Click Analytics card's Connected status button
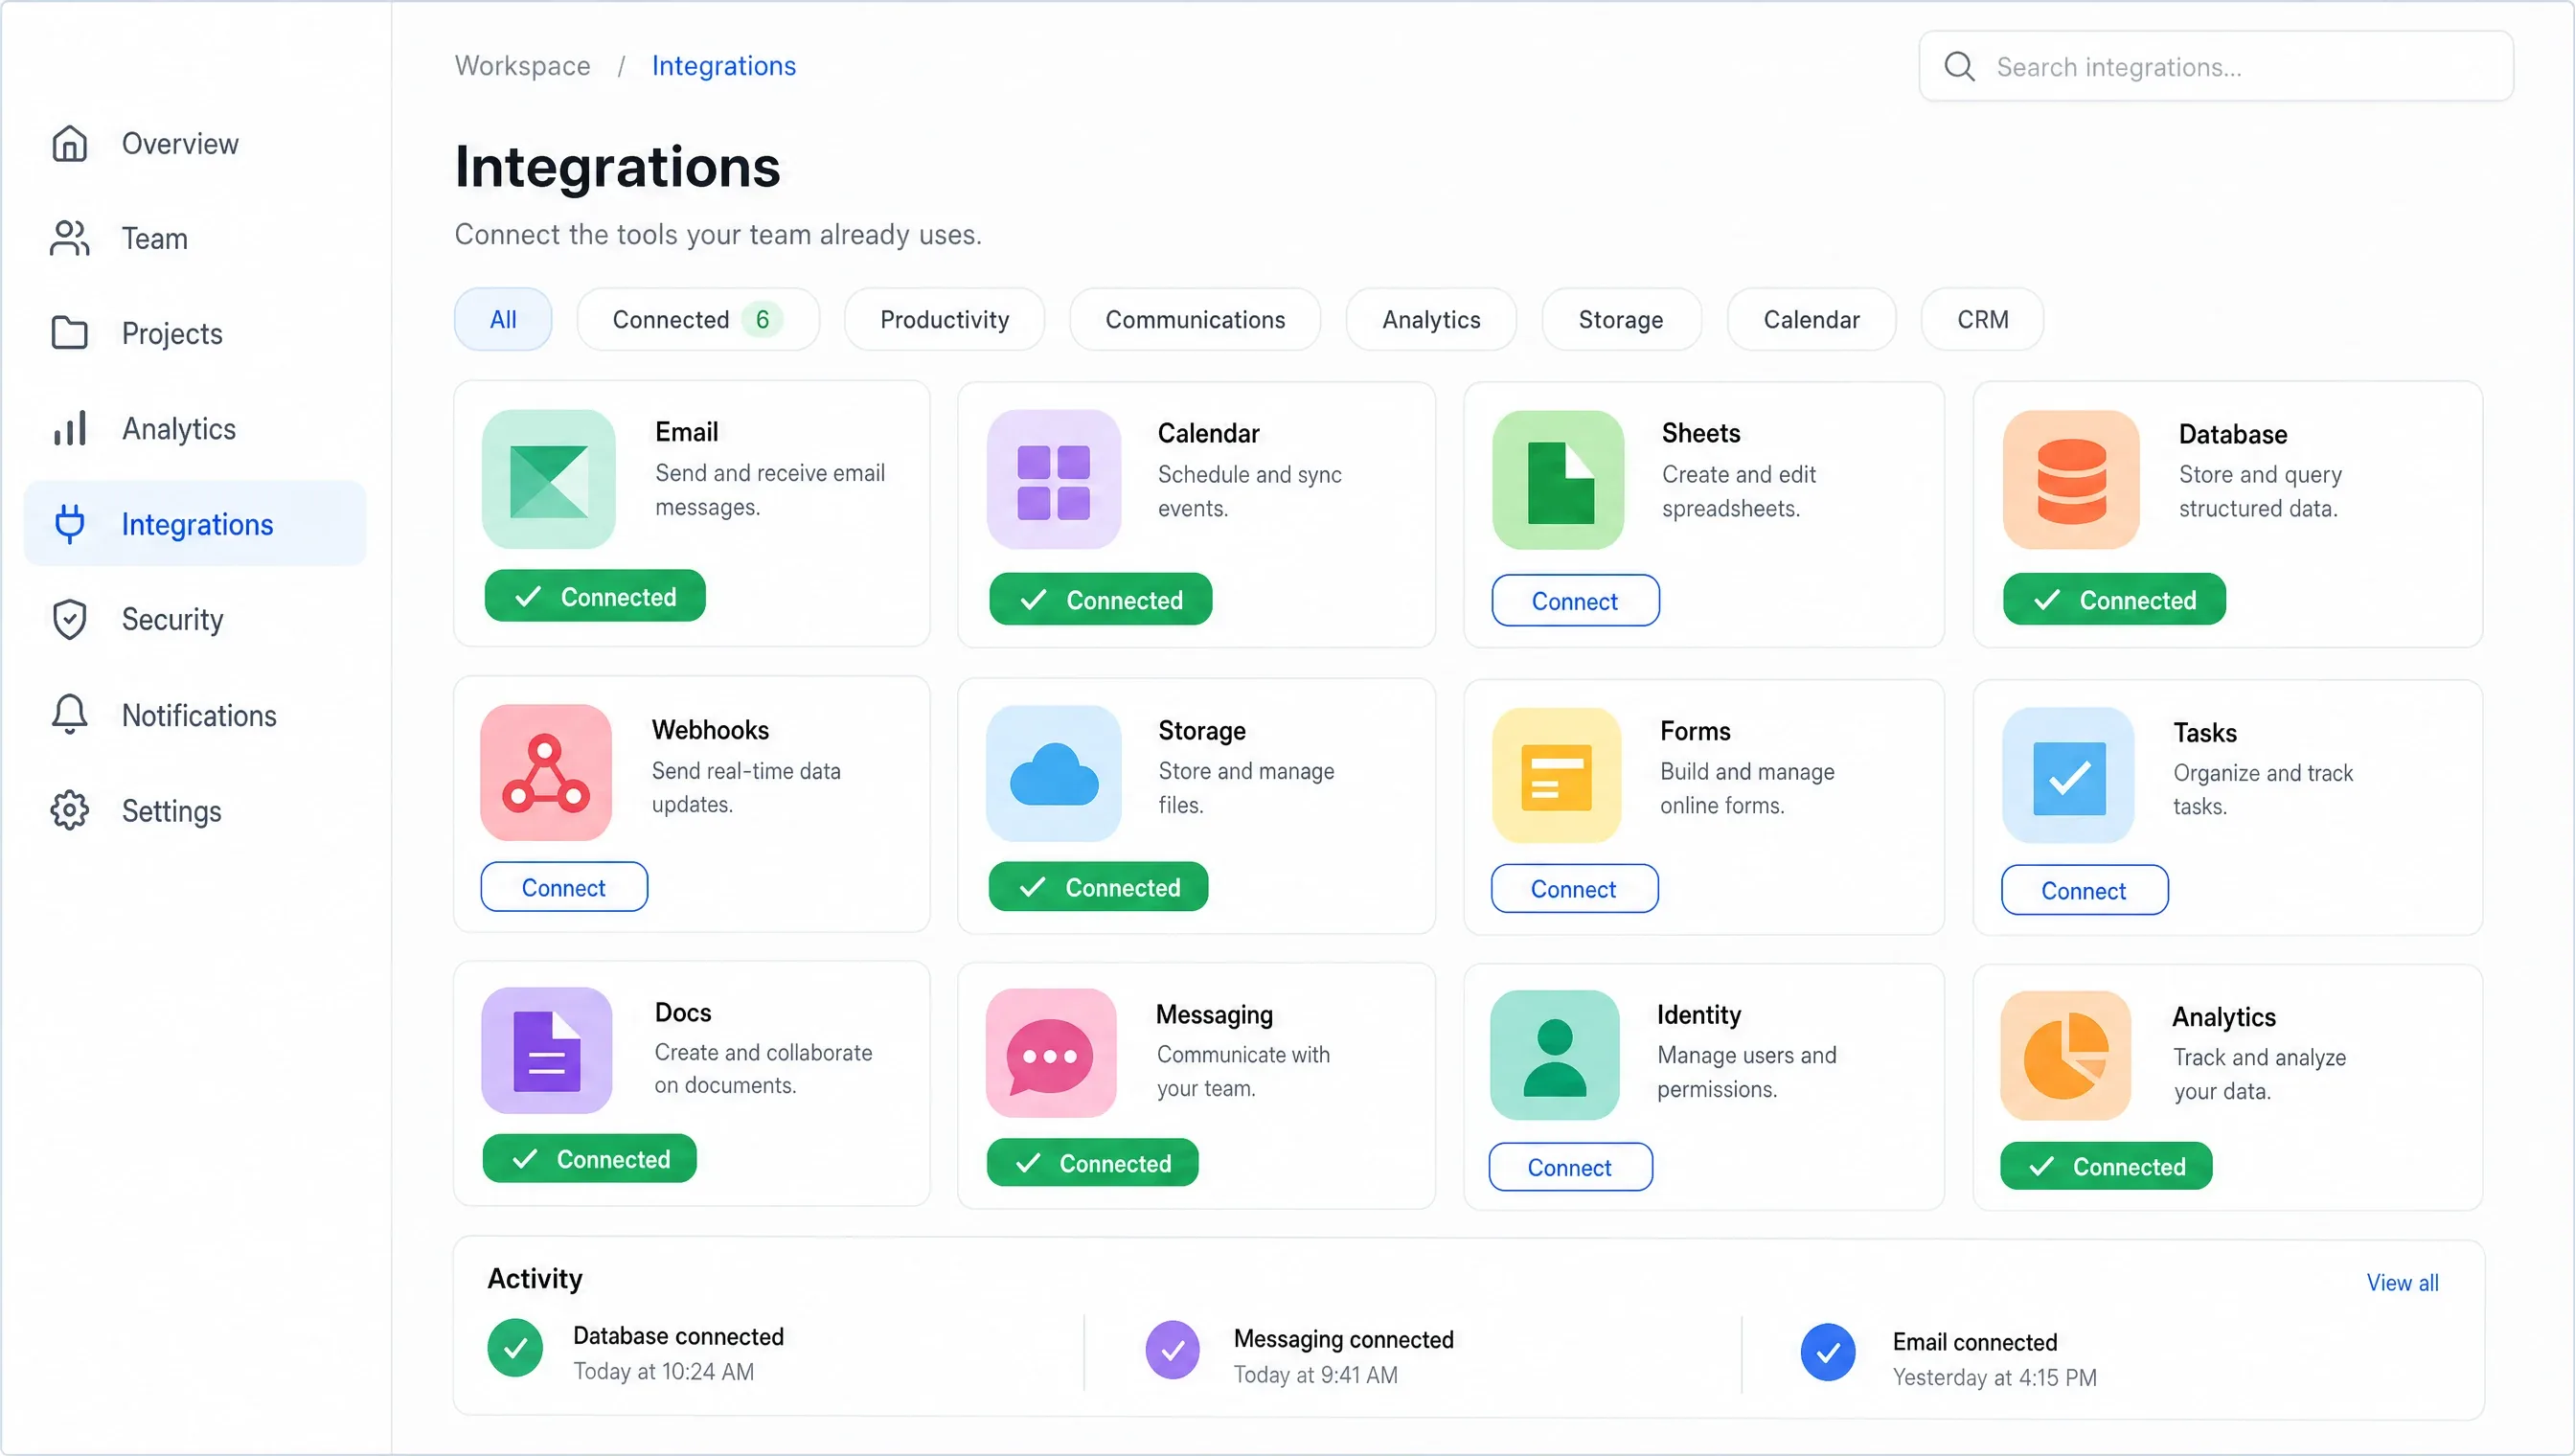 pos(2106,1165)
